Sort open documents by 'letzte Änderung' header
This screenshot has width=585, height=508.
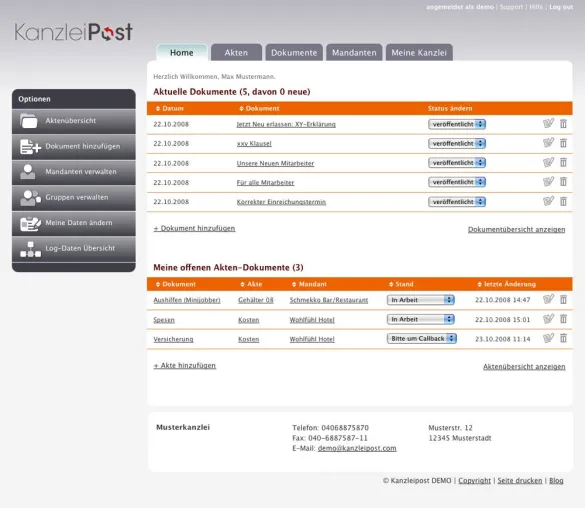point(507,284)
